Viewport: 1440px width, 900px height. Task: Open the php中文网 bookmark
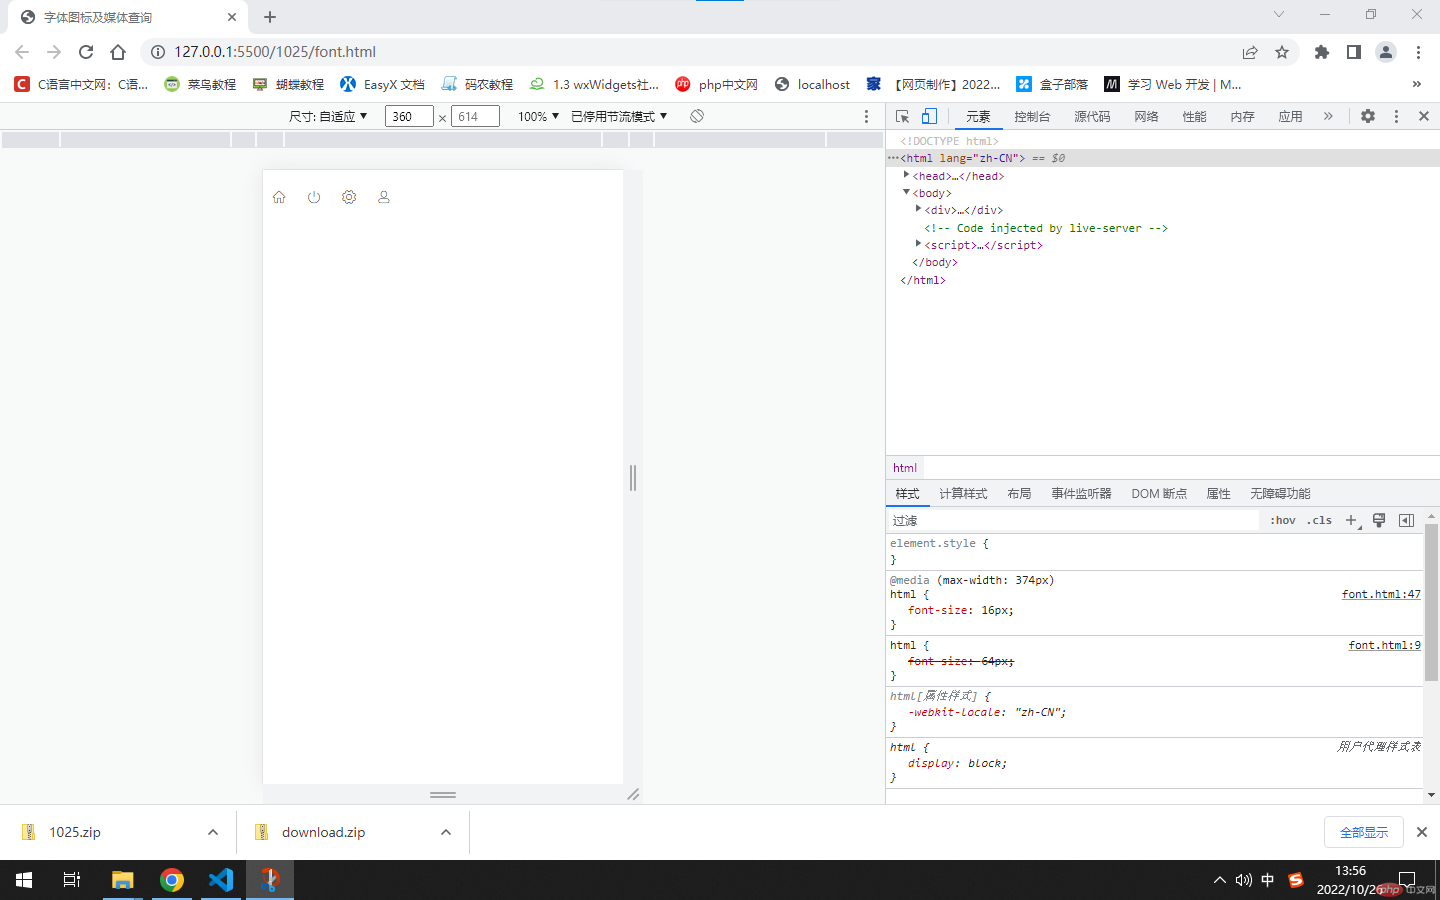point(716,84)
